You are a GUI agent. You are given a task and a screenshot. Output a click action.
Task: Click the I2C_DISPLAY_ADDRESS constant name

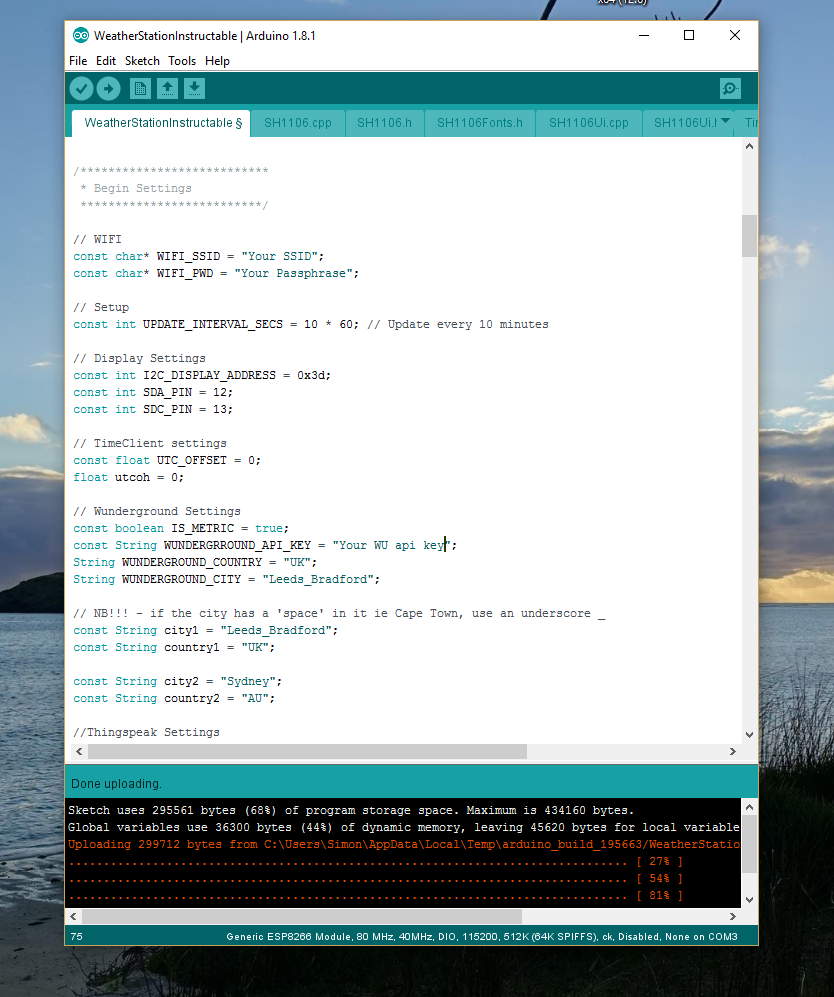[x=210, y=375]
